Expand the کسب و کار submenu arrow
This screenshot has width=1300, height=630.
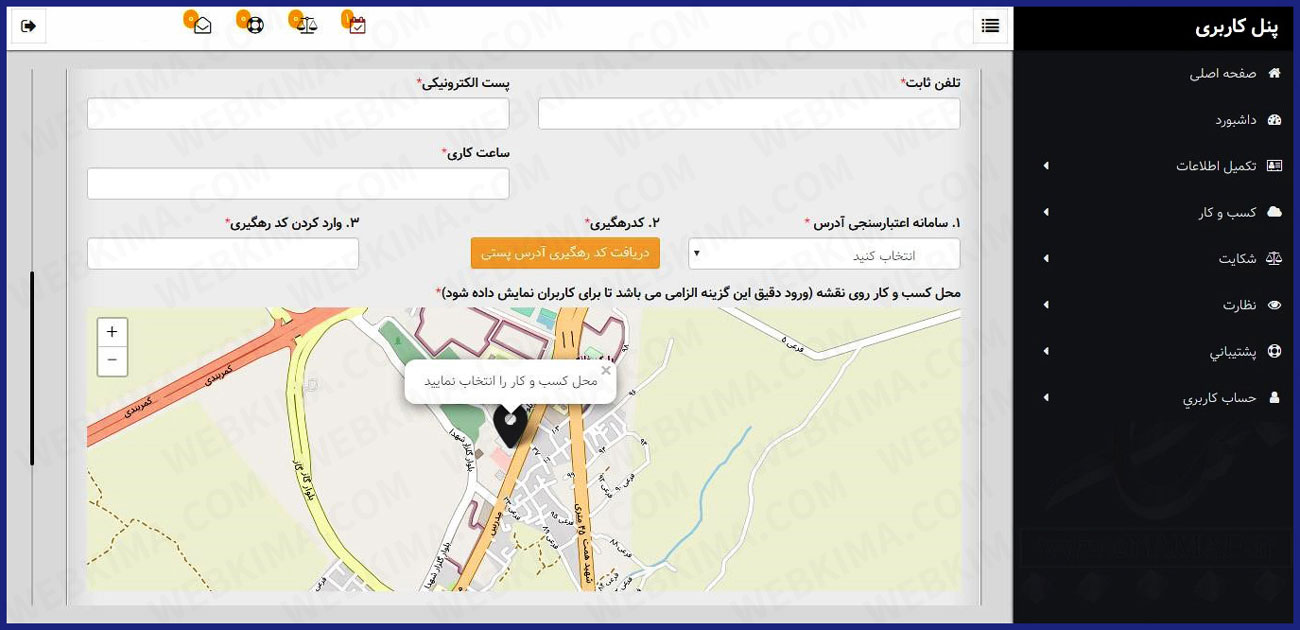click(1046, 212)
